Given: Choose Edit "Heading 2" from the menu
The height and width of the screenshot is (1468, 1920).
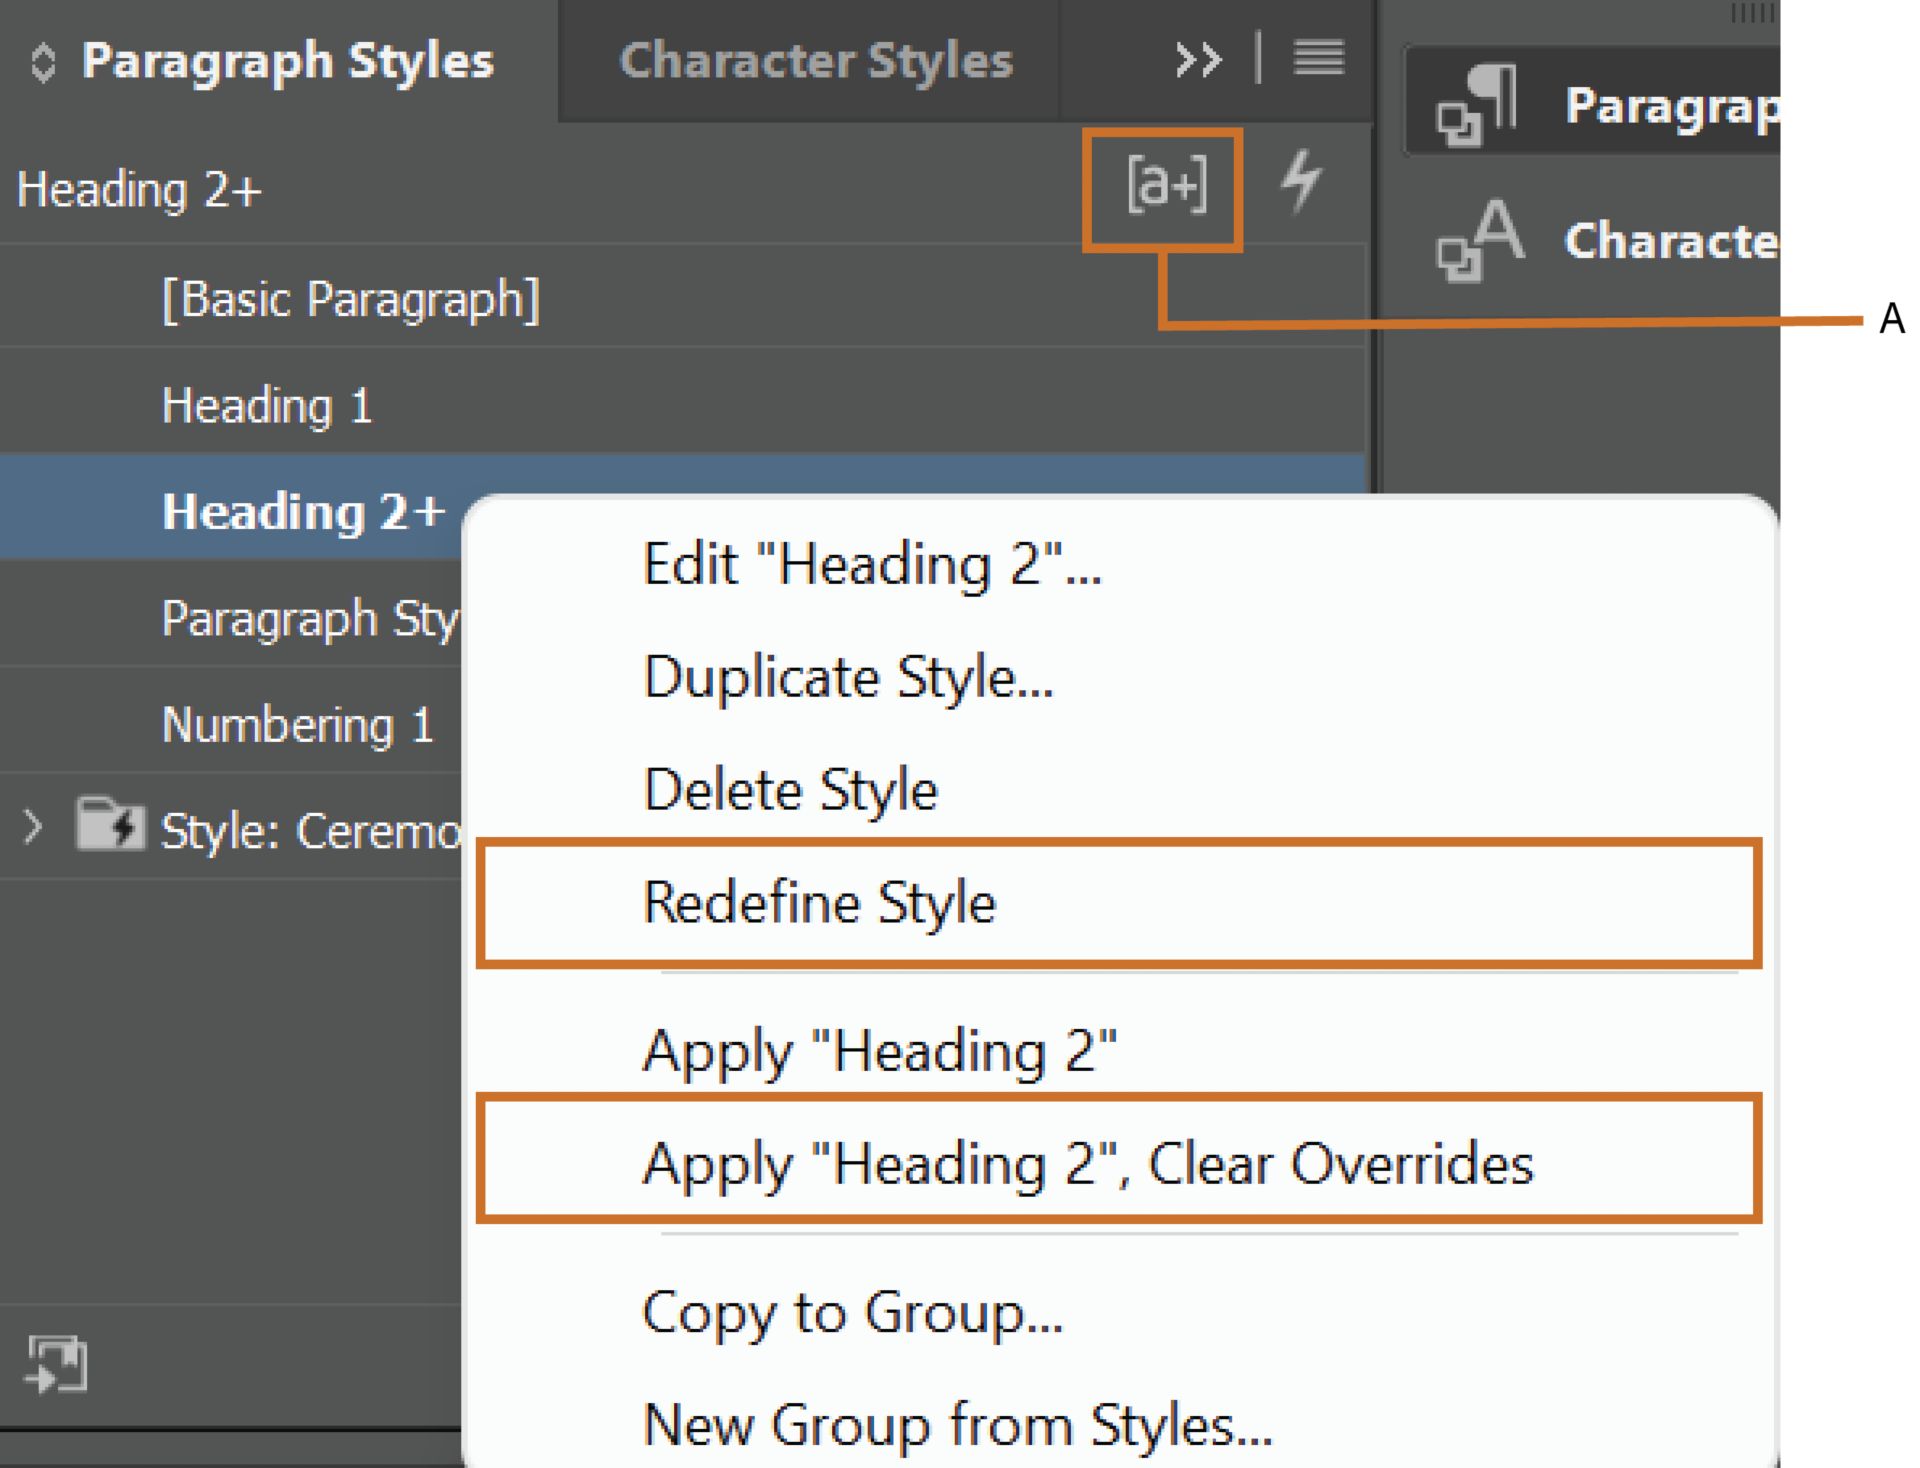Looking at the screenshot, I should (870, 563).
